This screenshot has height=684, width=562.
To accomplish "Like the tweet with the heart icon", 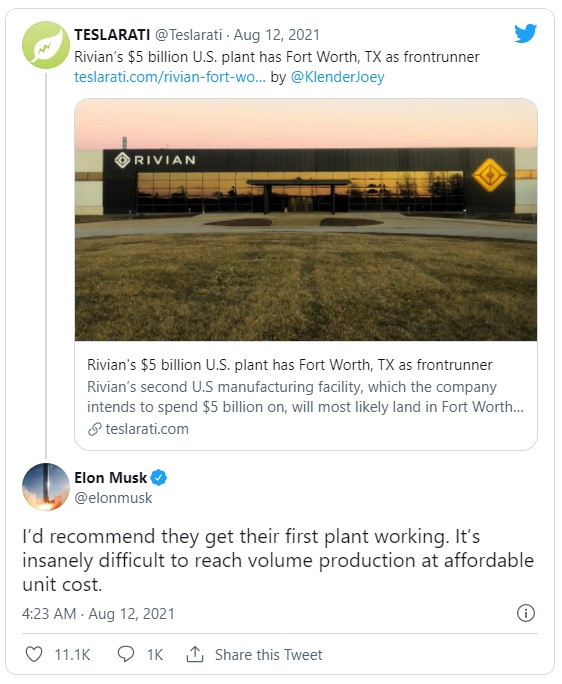I will pos(34,654).
